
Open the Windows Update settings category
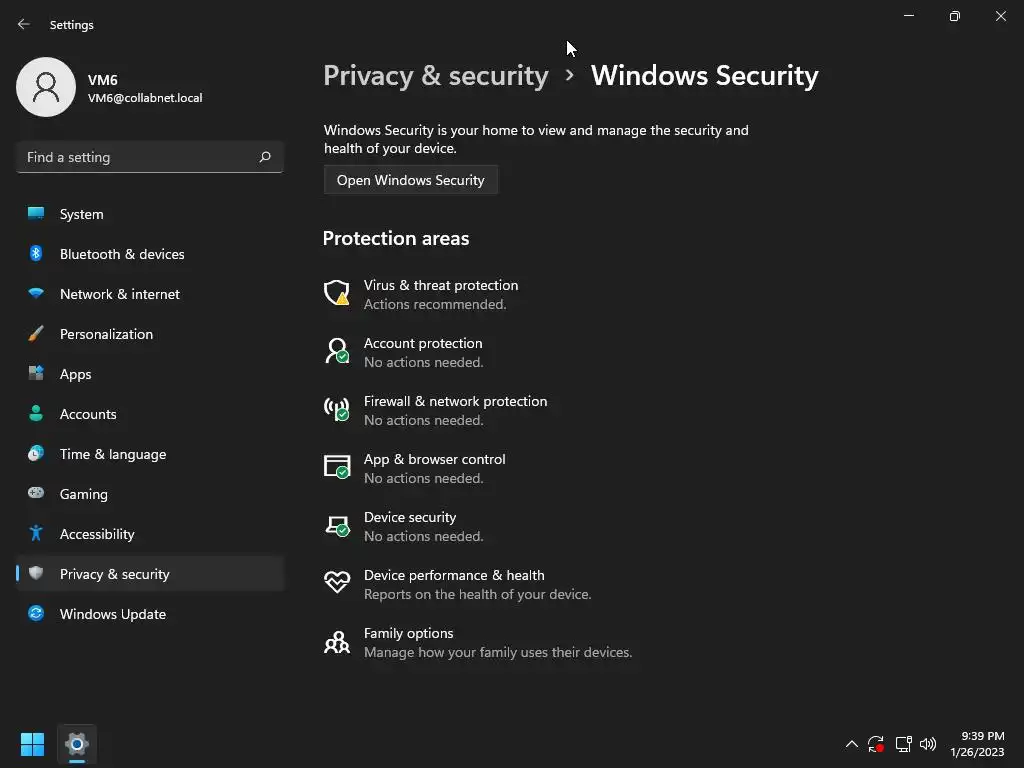112,614
